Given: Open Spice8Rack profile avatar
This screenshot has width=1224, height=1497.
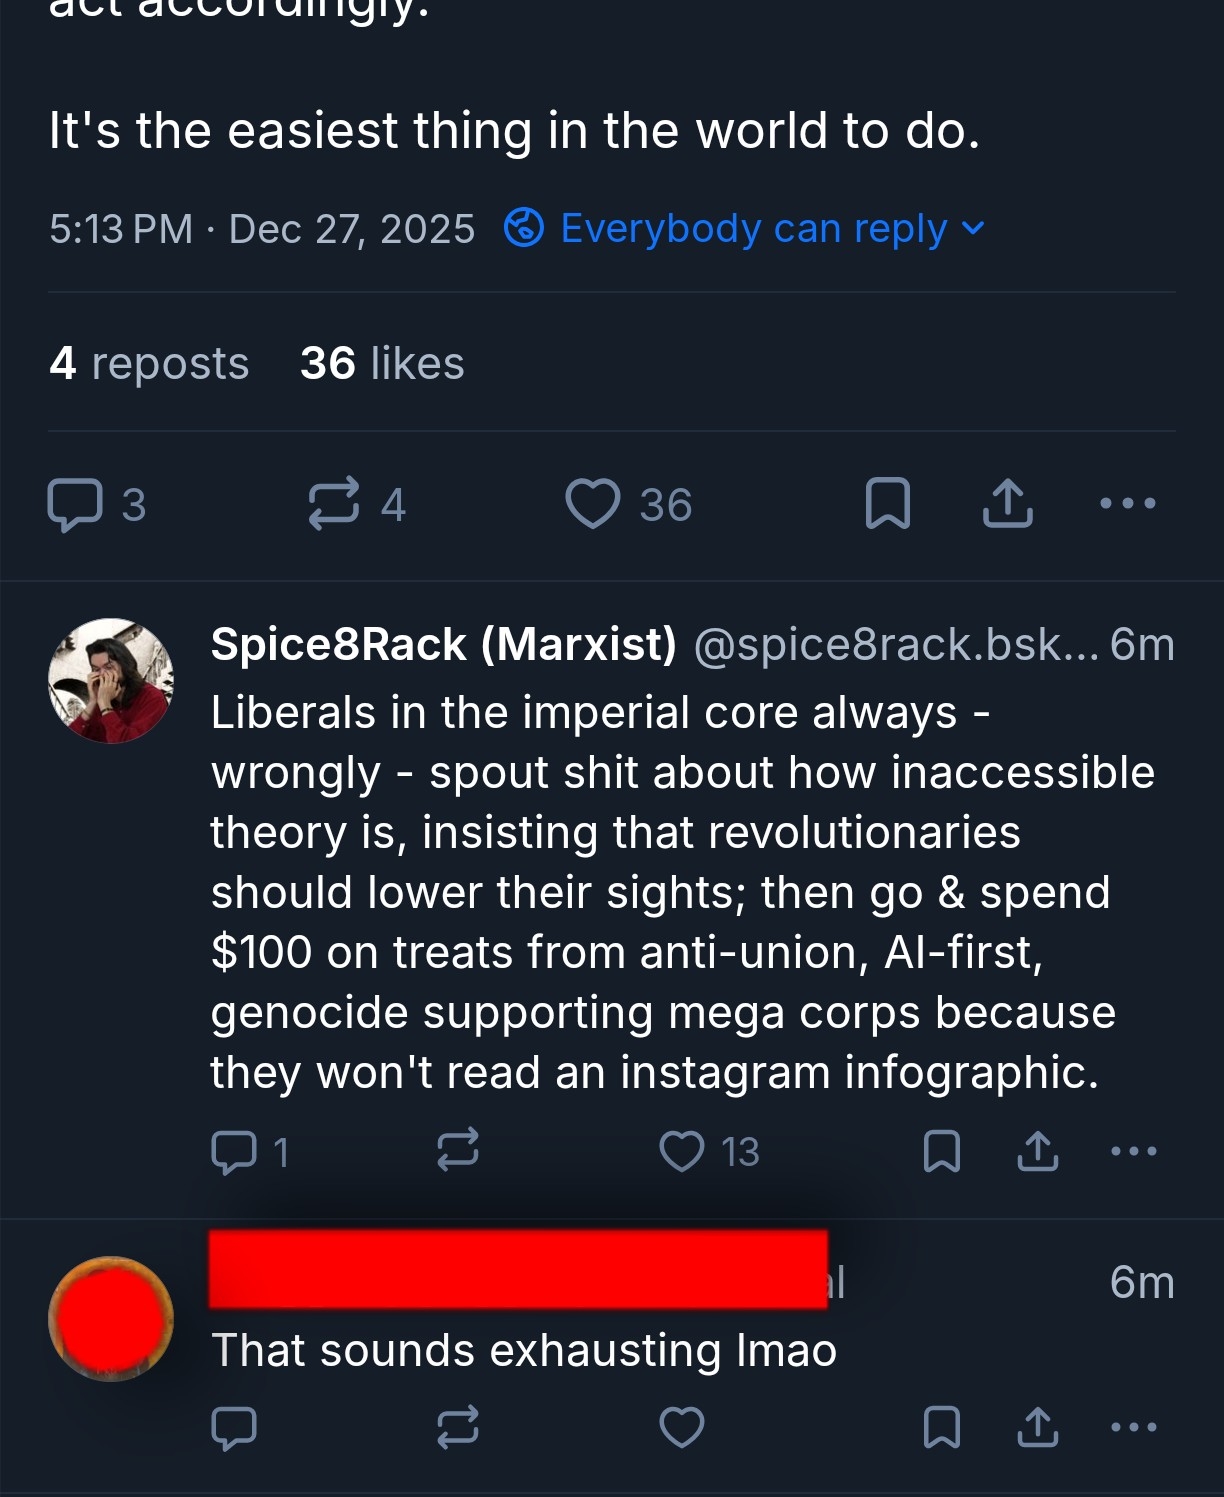Looking at the screenshot, I should coord(111,681).
